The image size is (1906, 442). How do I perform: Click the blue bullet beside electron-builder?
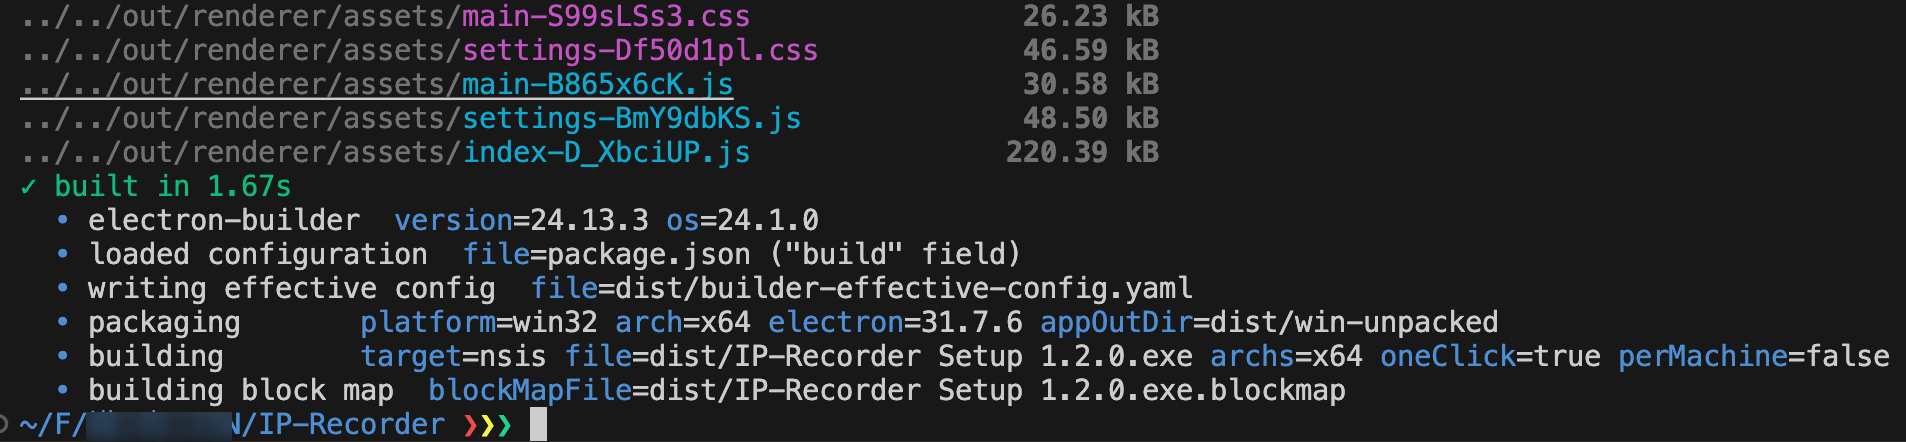click(63, 220)
